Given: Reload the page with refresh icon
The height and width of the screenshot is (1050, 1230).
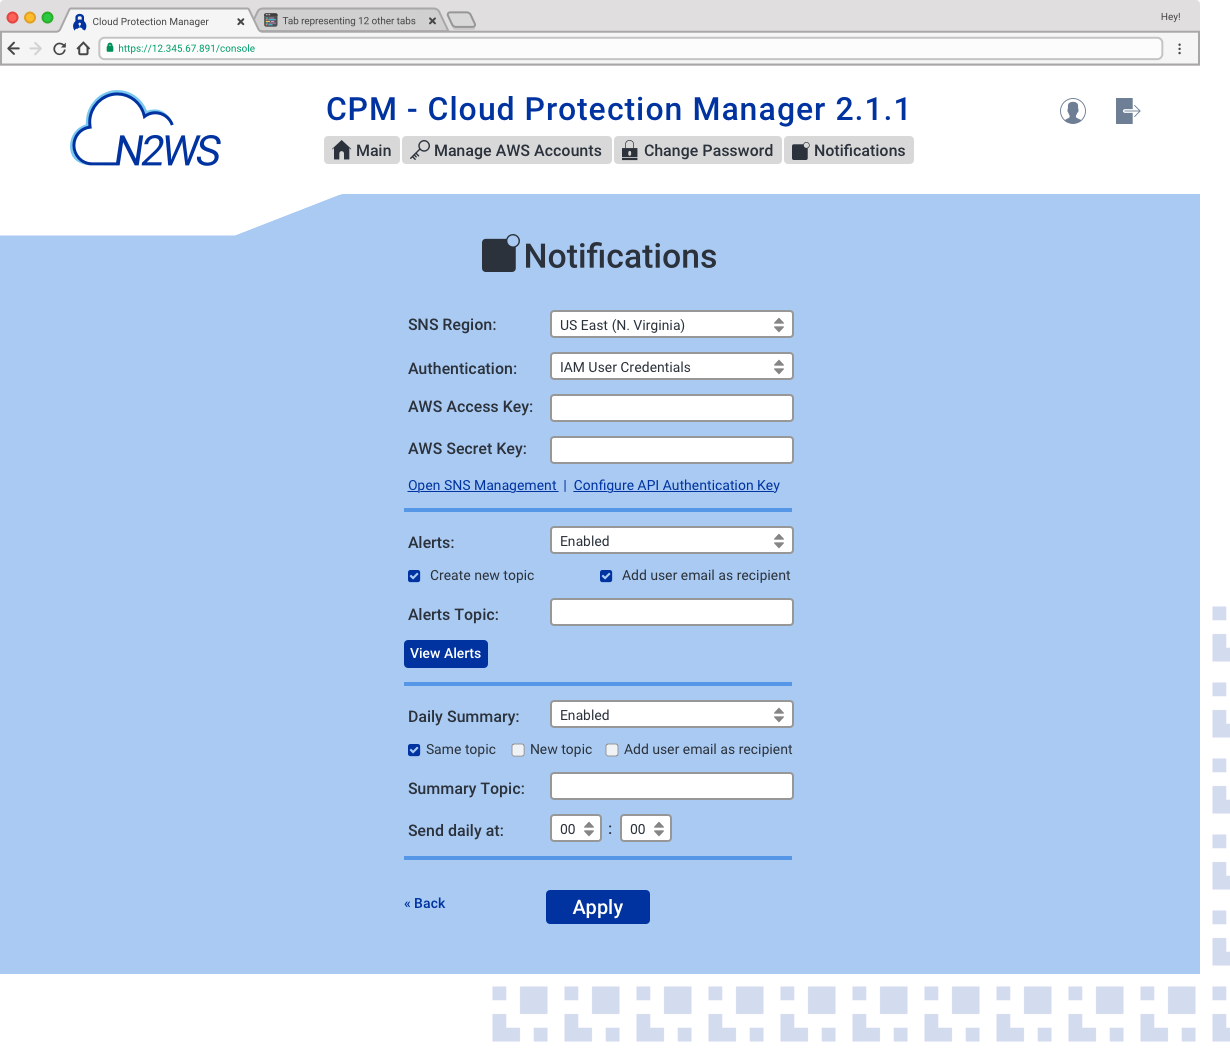Looking at the screenshot, I should click(x=60, y=48).
